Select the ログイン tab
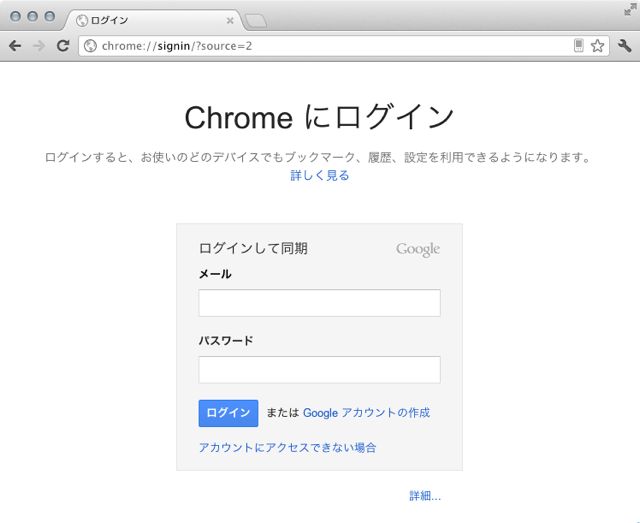640x523 pixels. 153,20
